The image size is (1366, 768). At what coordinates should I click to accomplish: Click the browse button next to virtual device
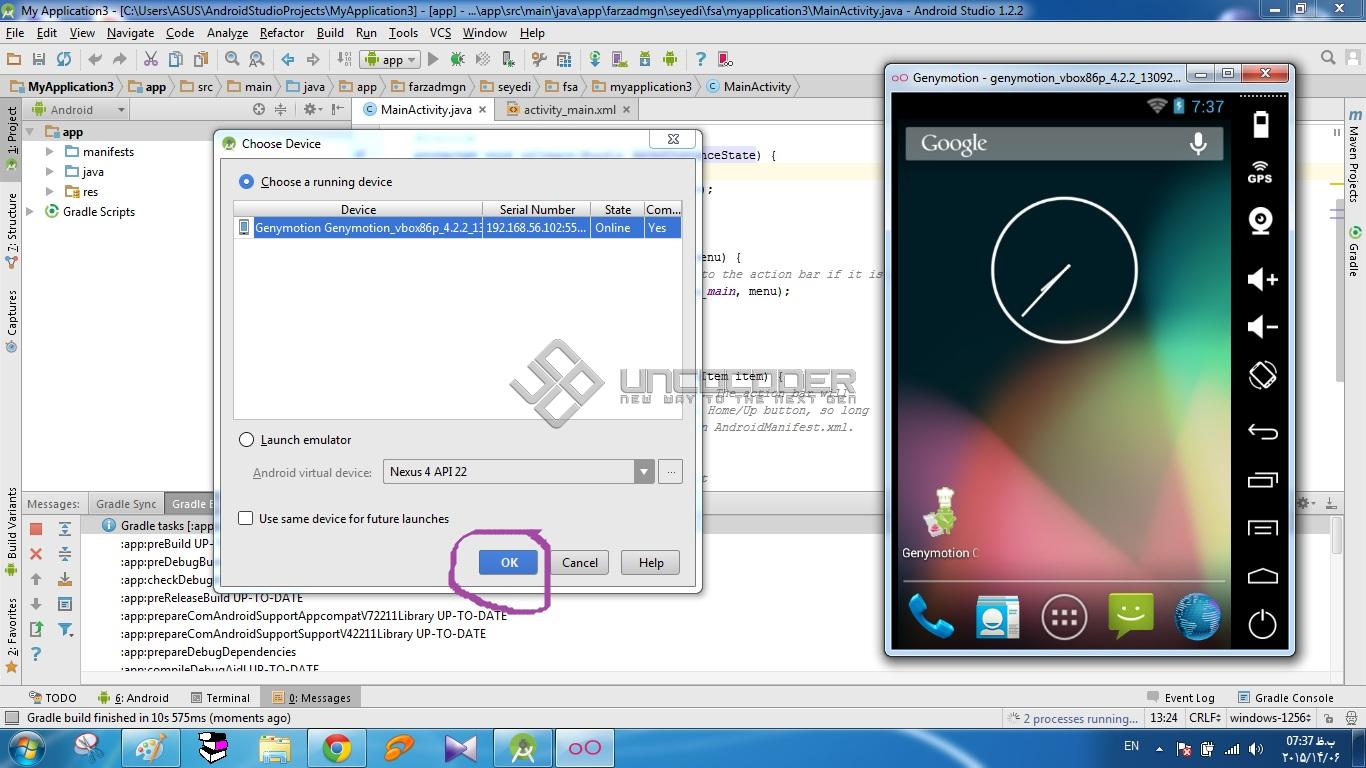point(671,472)
